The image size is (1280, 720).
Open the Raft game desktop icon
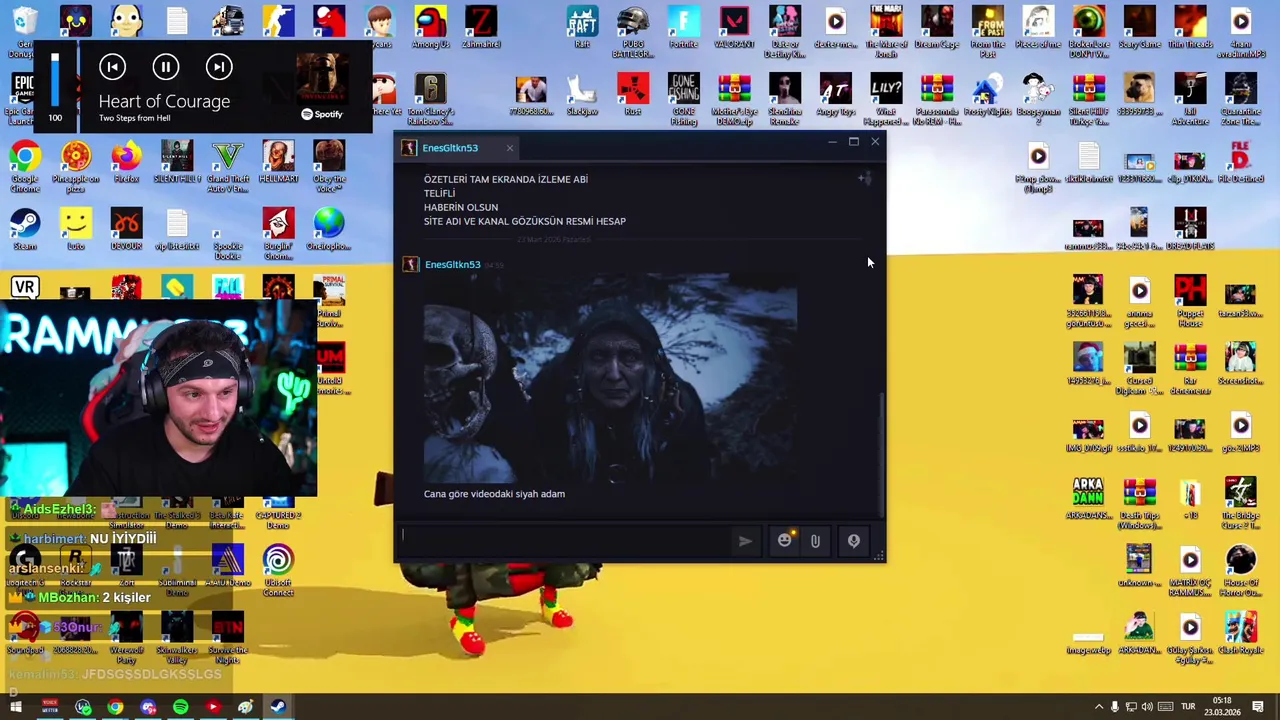[x=582, y=27]
